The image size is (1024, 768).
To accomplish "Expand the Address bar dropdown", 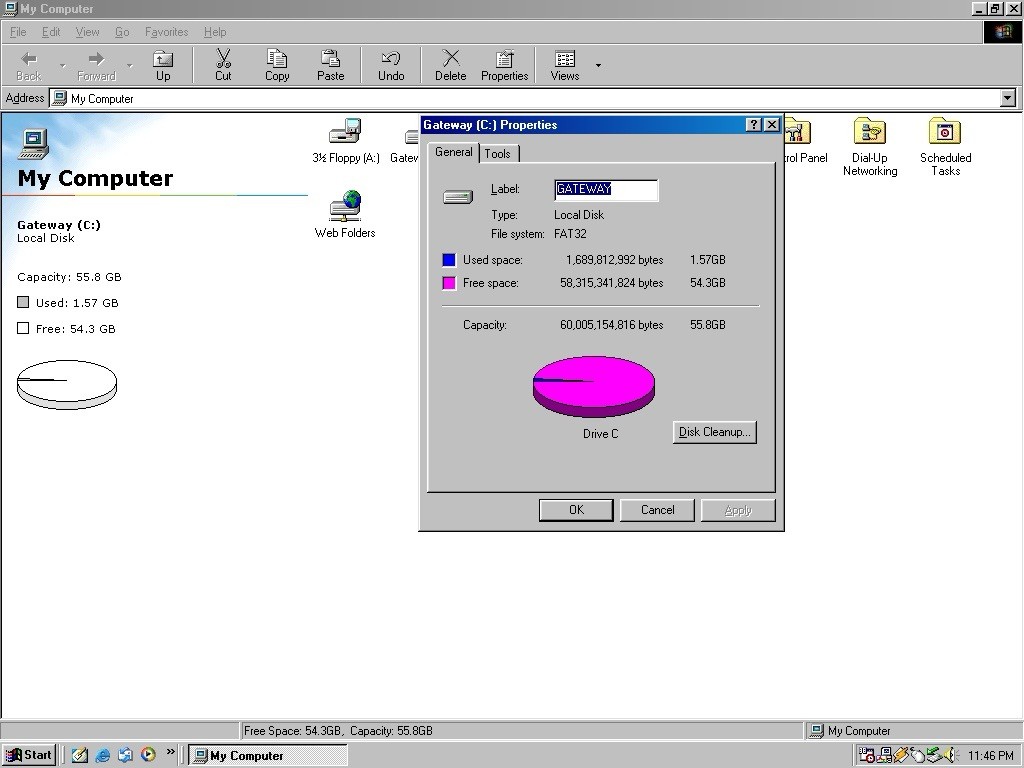I will click(x=1008, y=98).
